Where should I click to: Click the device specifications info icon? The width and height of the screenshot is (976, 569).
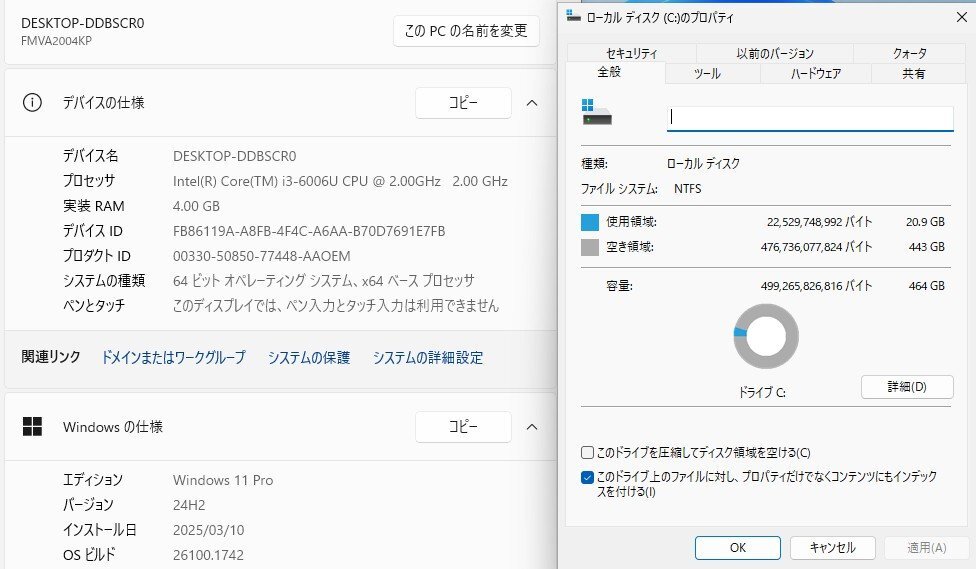[x=32, y=103]
